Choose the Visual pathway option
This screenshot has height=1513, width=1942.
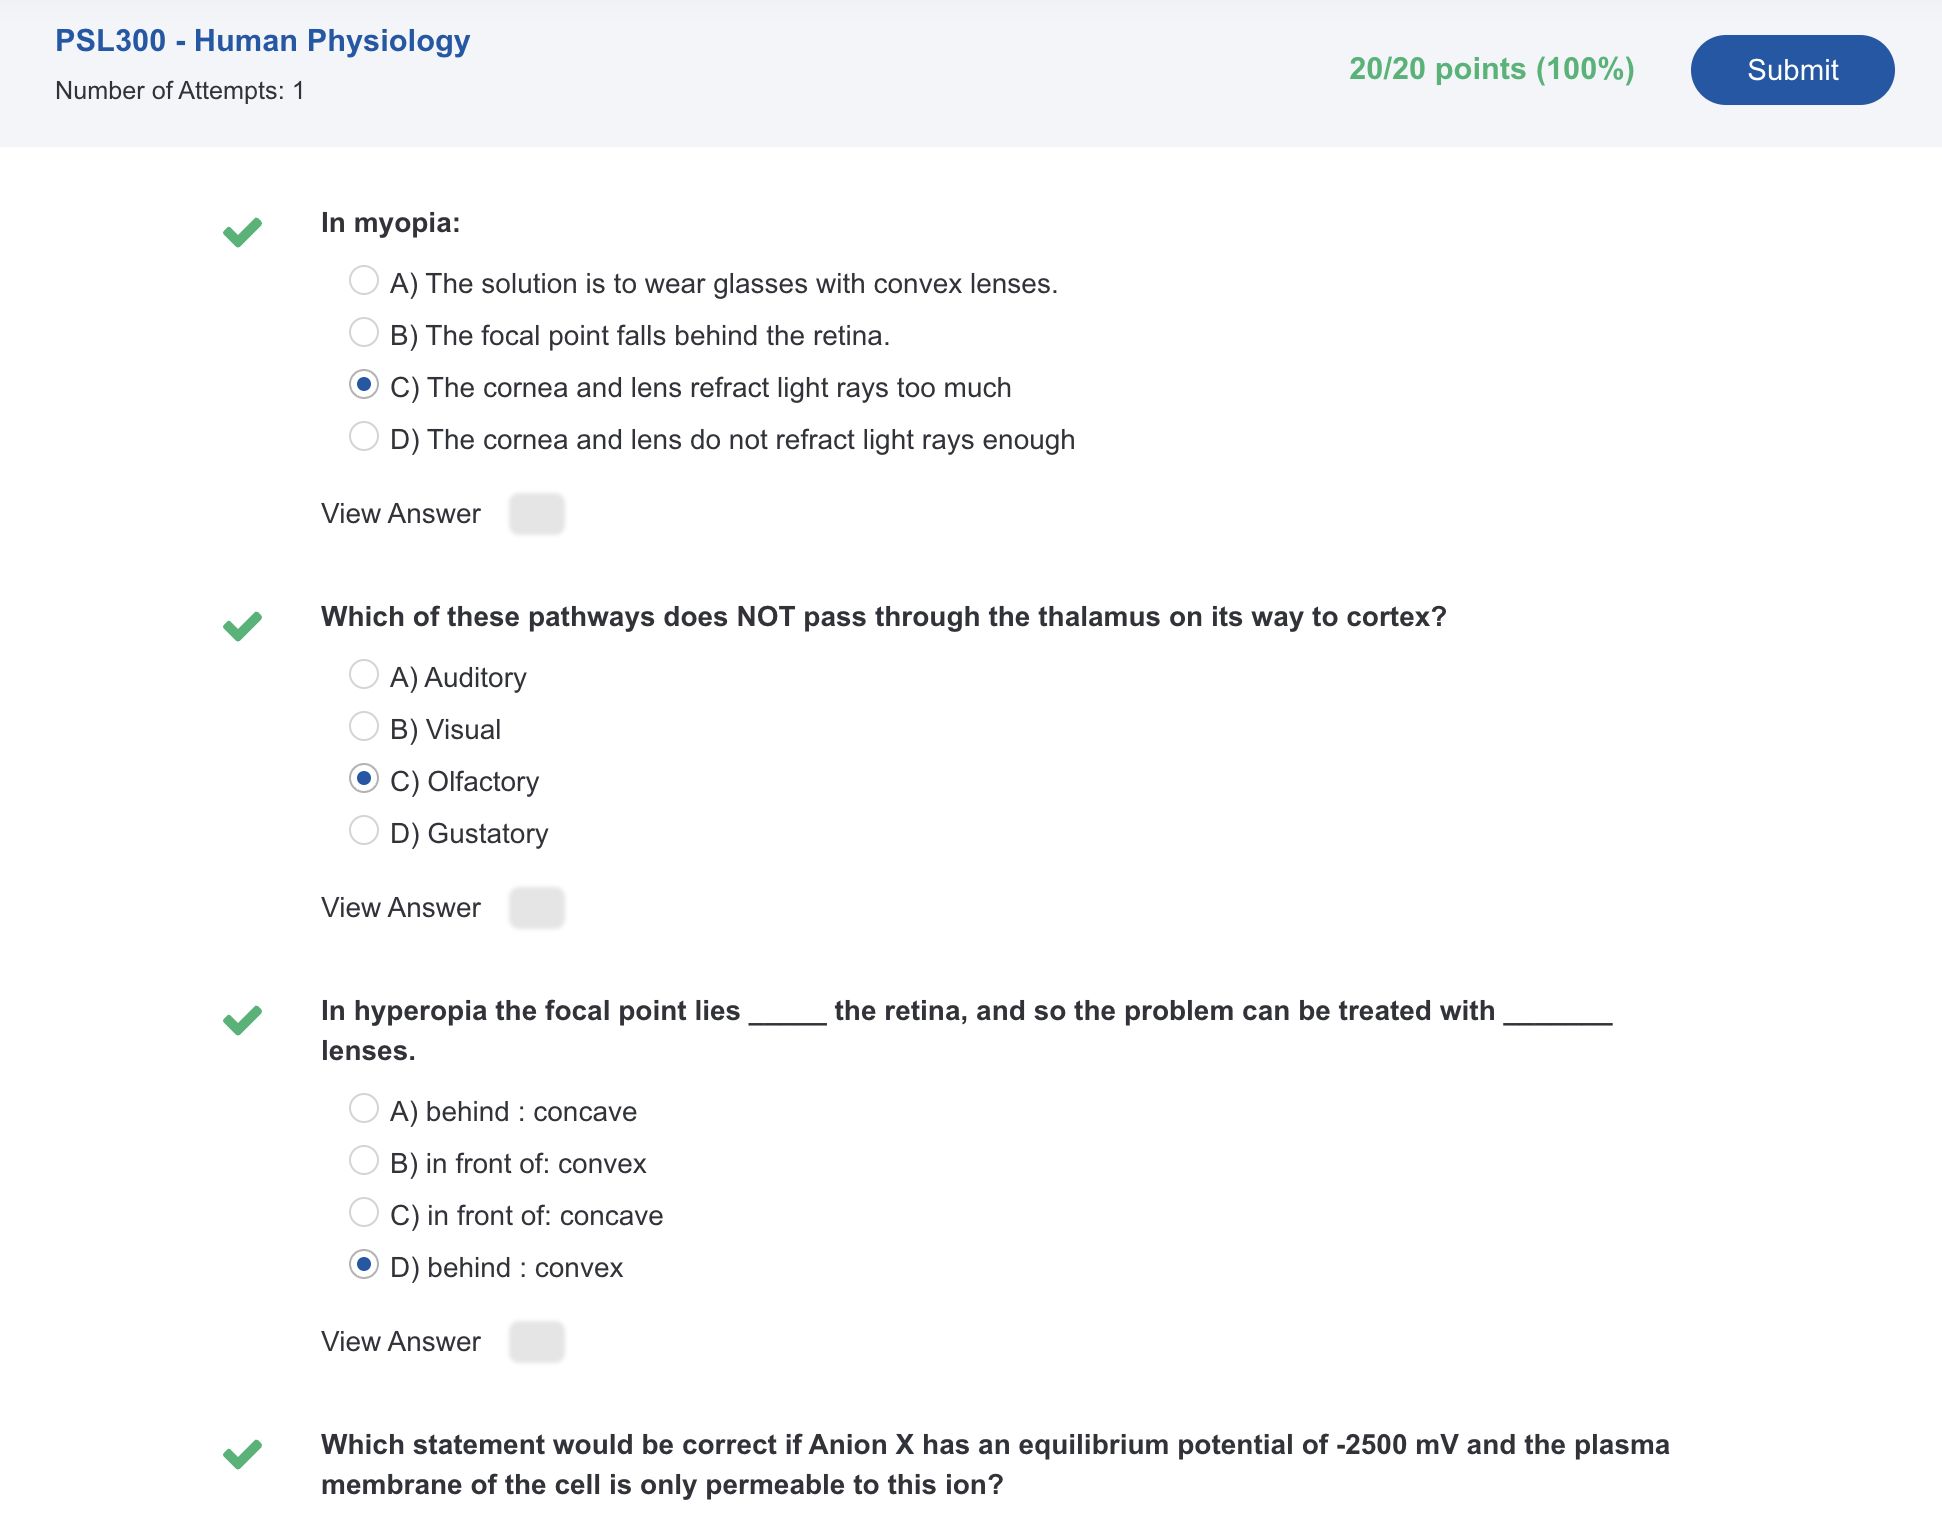tap(364, 726)
